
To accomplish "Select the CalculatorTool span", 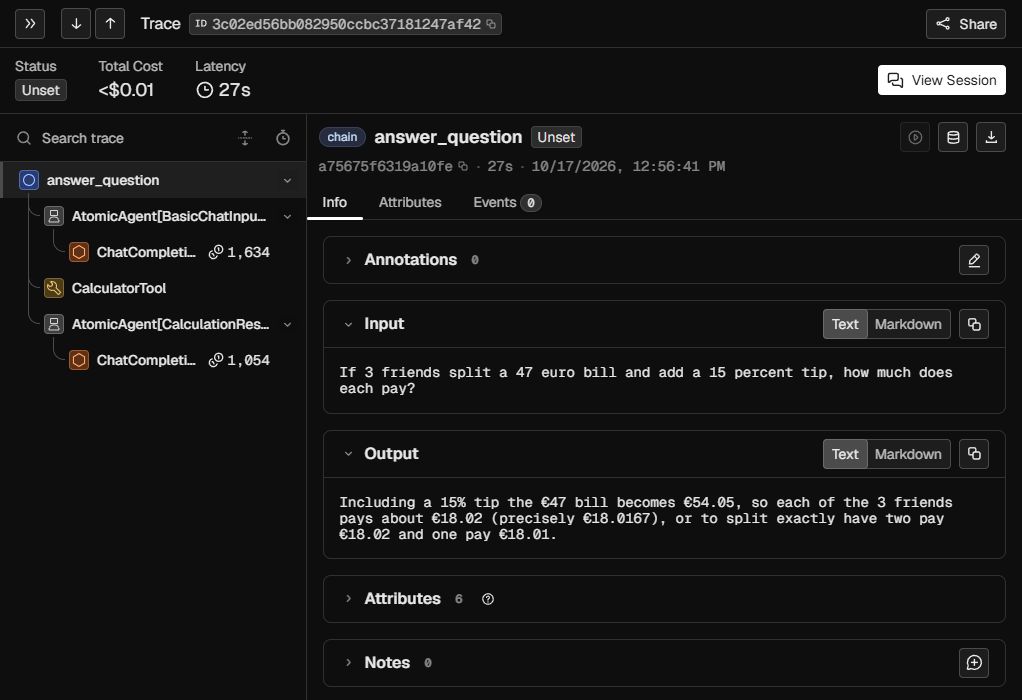I will 153,288.
